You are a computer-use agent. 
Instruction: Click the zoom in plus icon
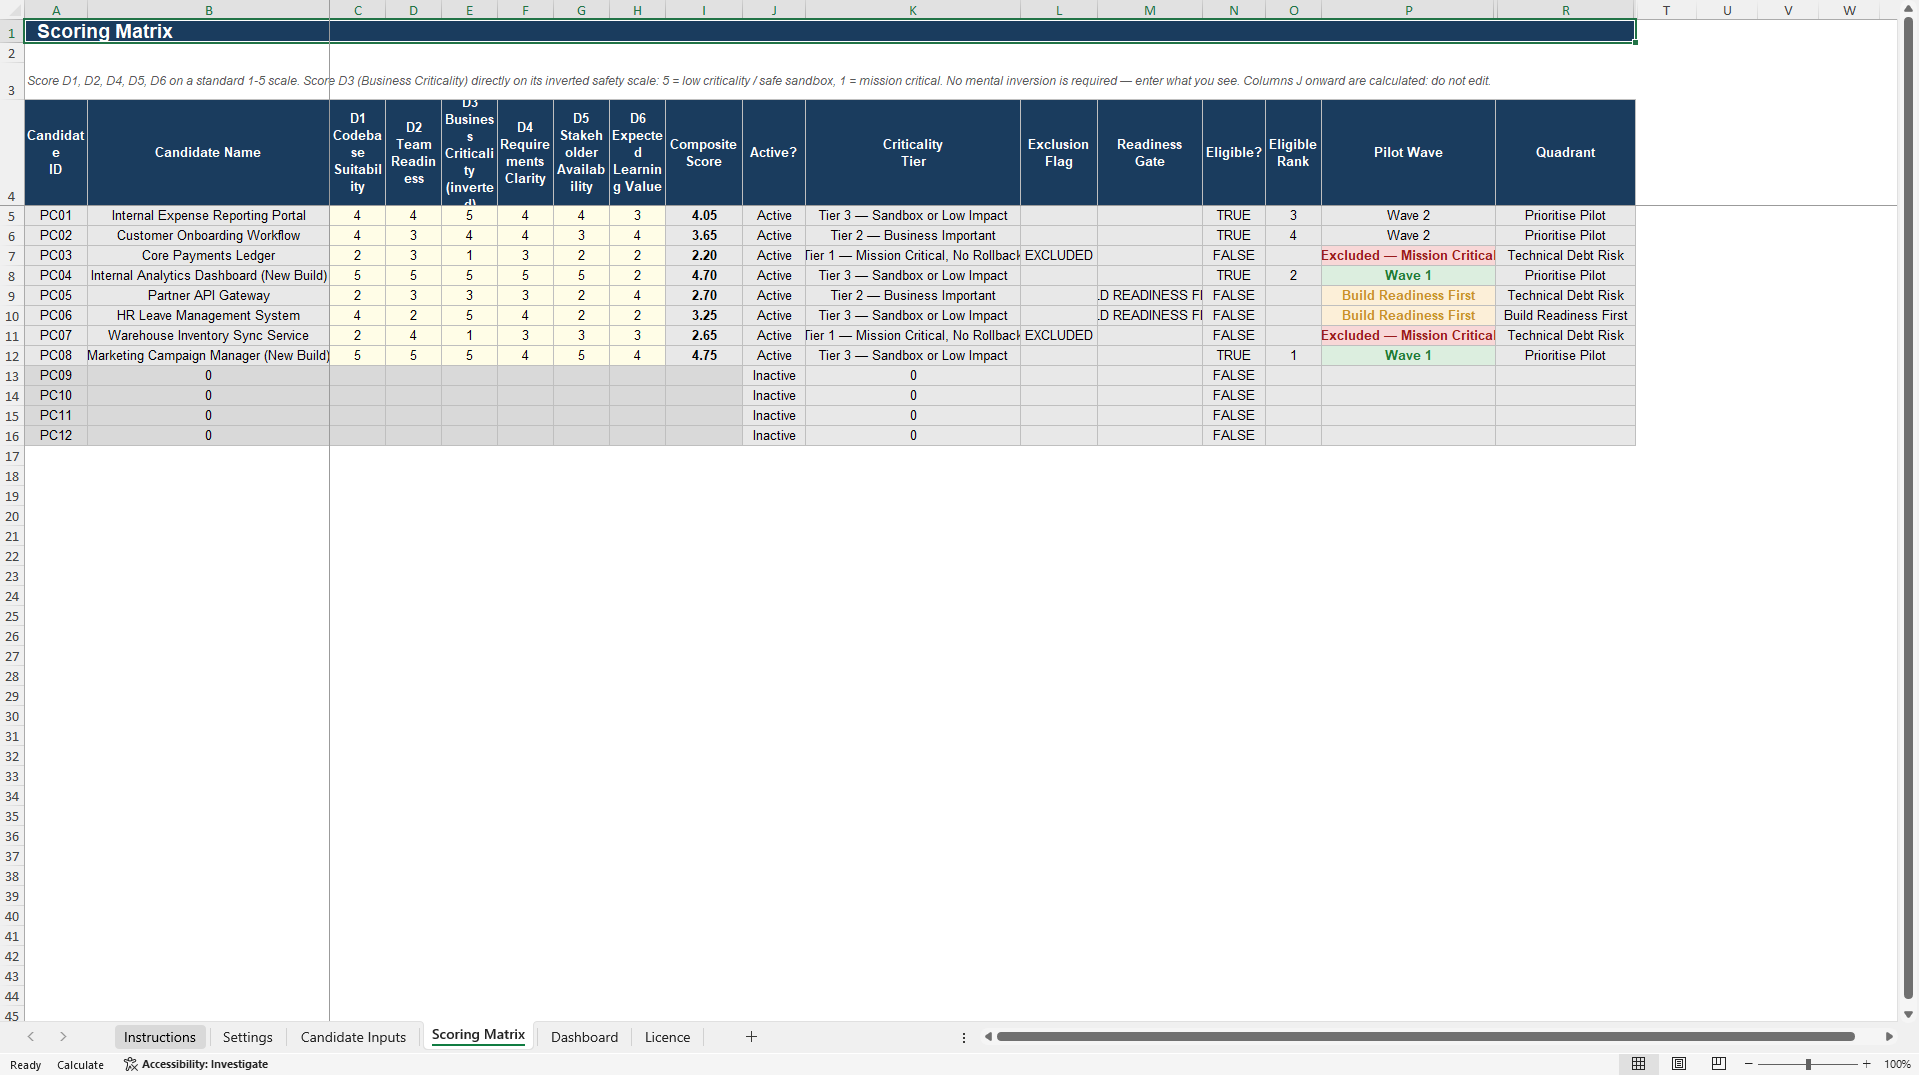[x=1866, y=1064]
